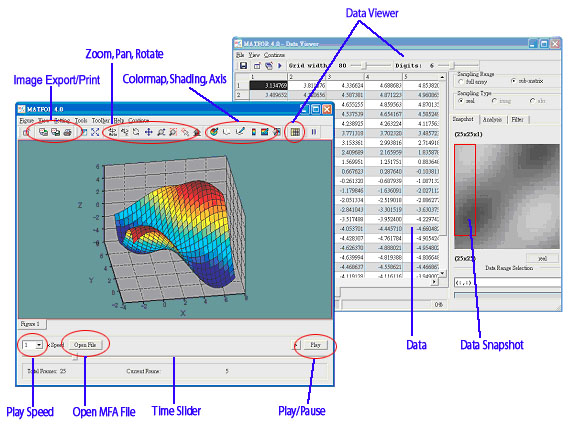This screenshot has width=570, height=427.
Task: Select the magnifier zoom tool
Action: (x=161, y=132)
